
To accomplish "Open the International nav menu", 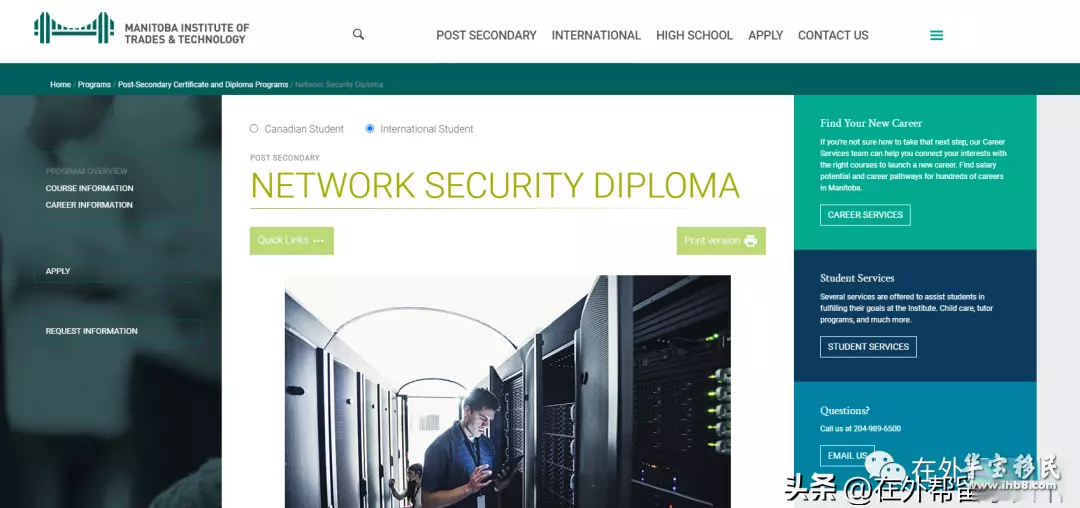I will pyautogui.click(x=596, y=35).
